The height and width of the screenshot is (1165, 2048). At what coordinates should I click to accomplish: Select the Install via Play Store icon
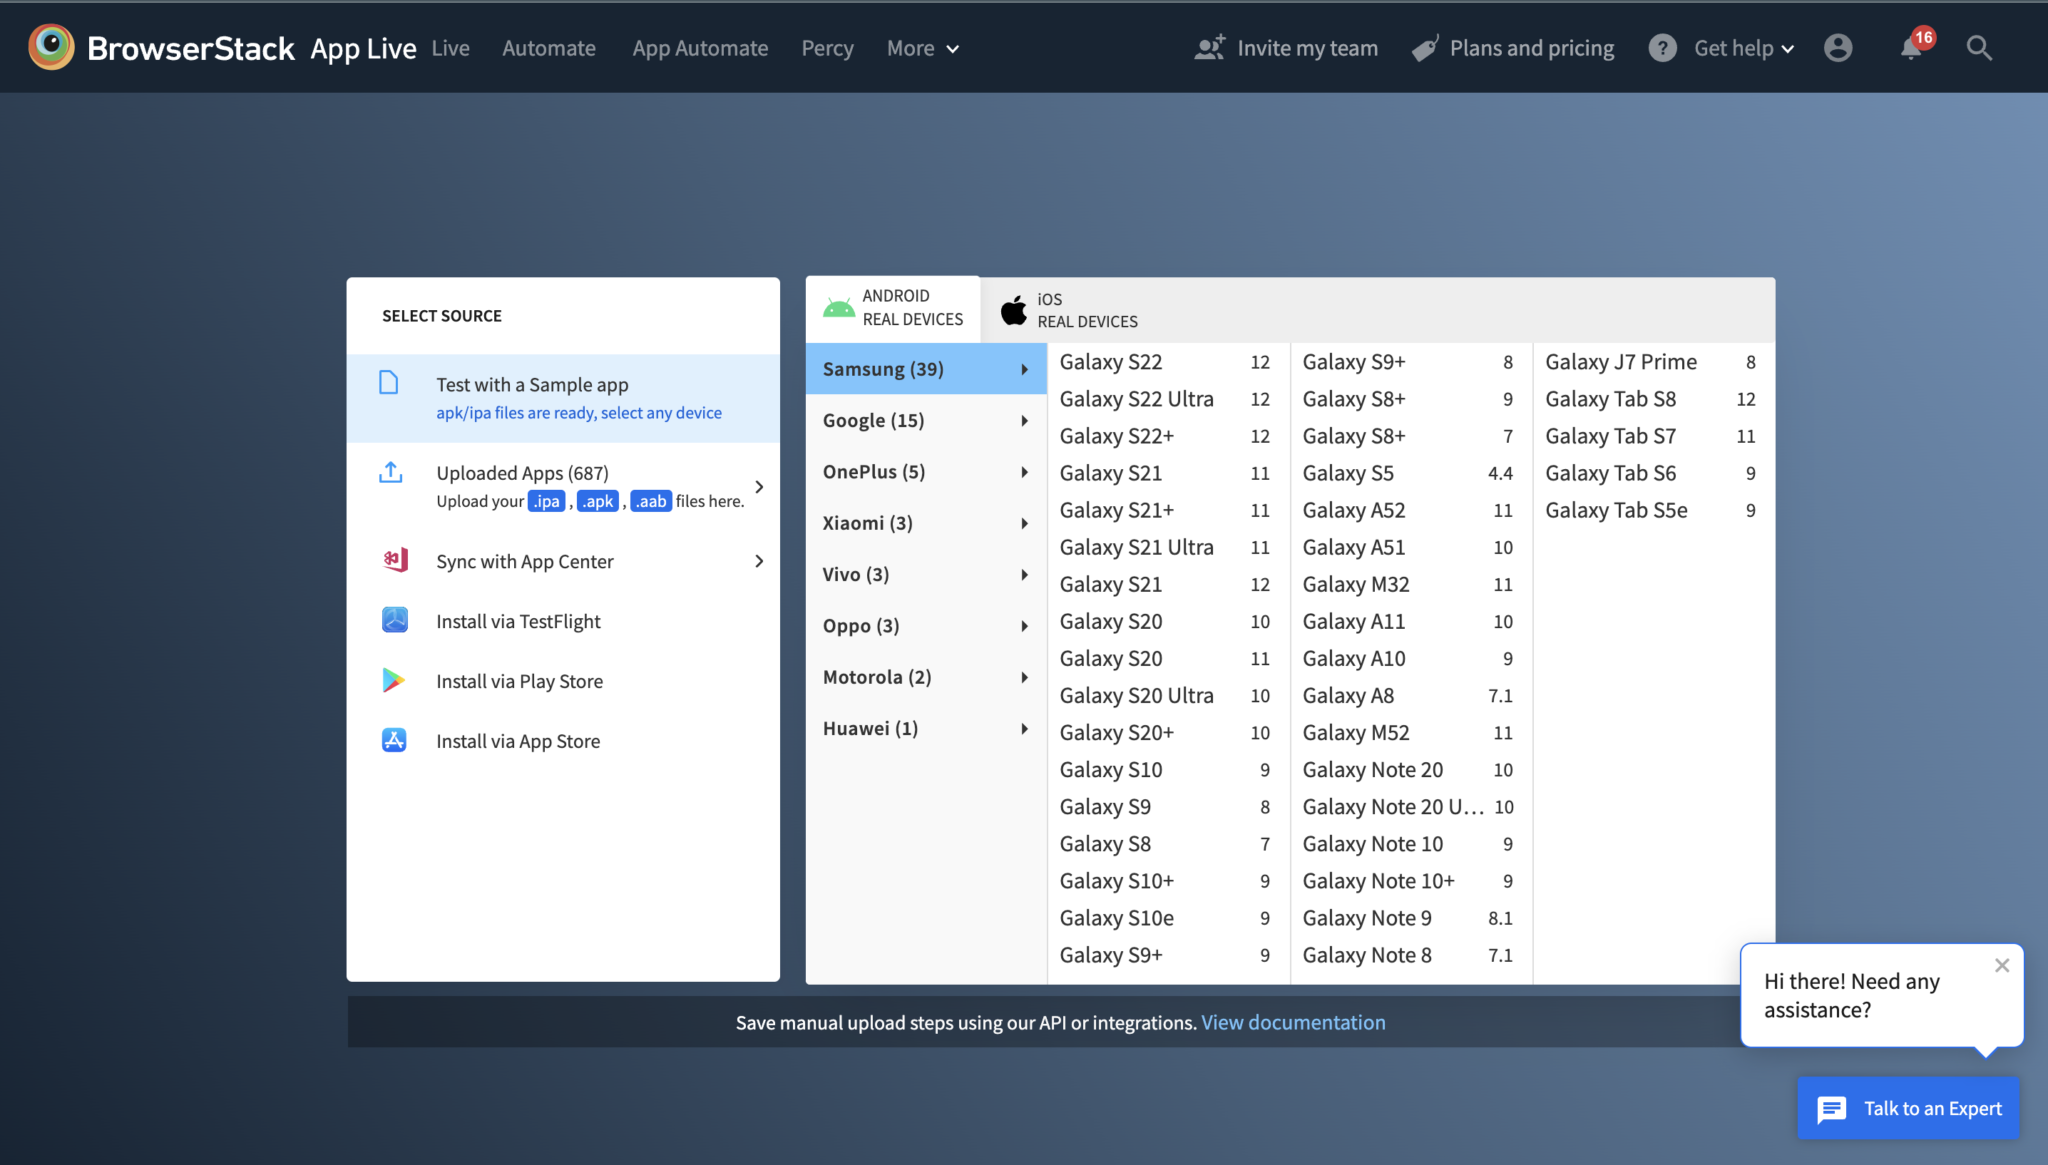point(395,680)
